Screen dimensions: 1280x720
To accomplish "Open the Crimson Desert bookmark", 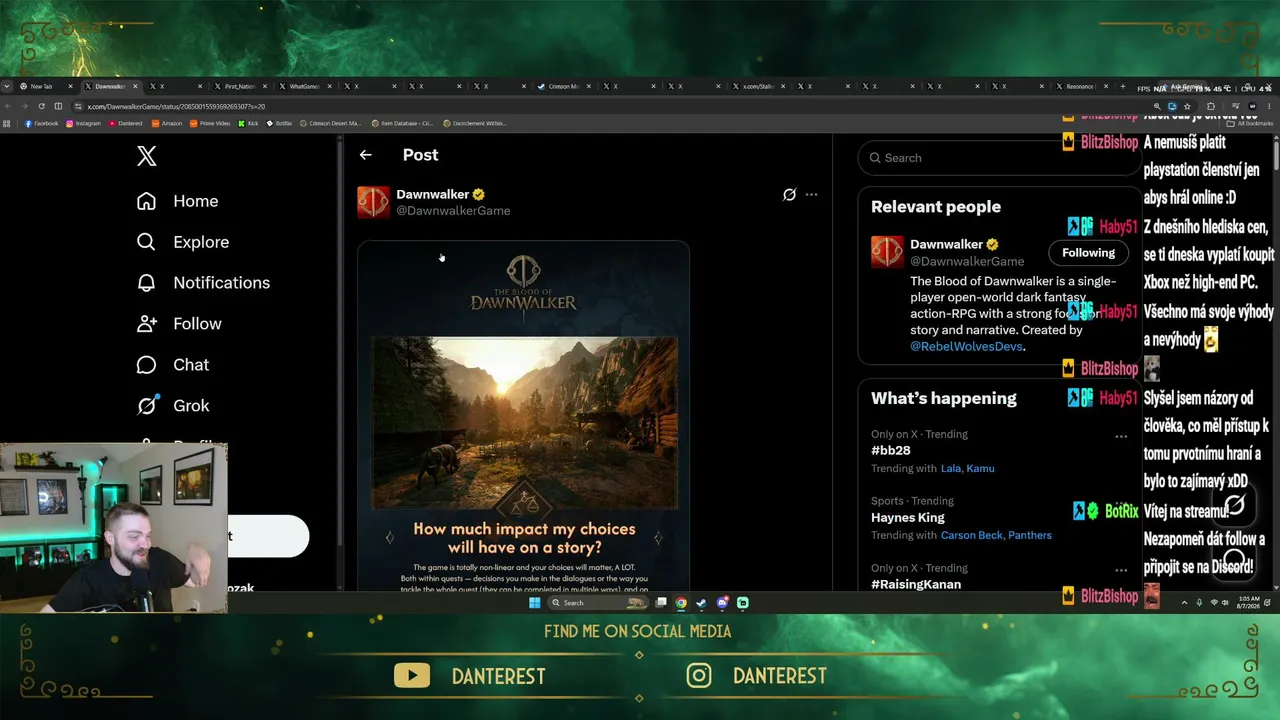I will pos(330,124).
